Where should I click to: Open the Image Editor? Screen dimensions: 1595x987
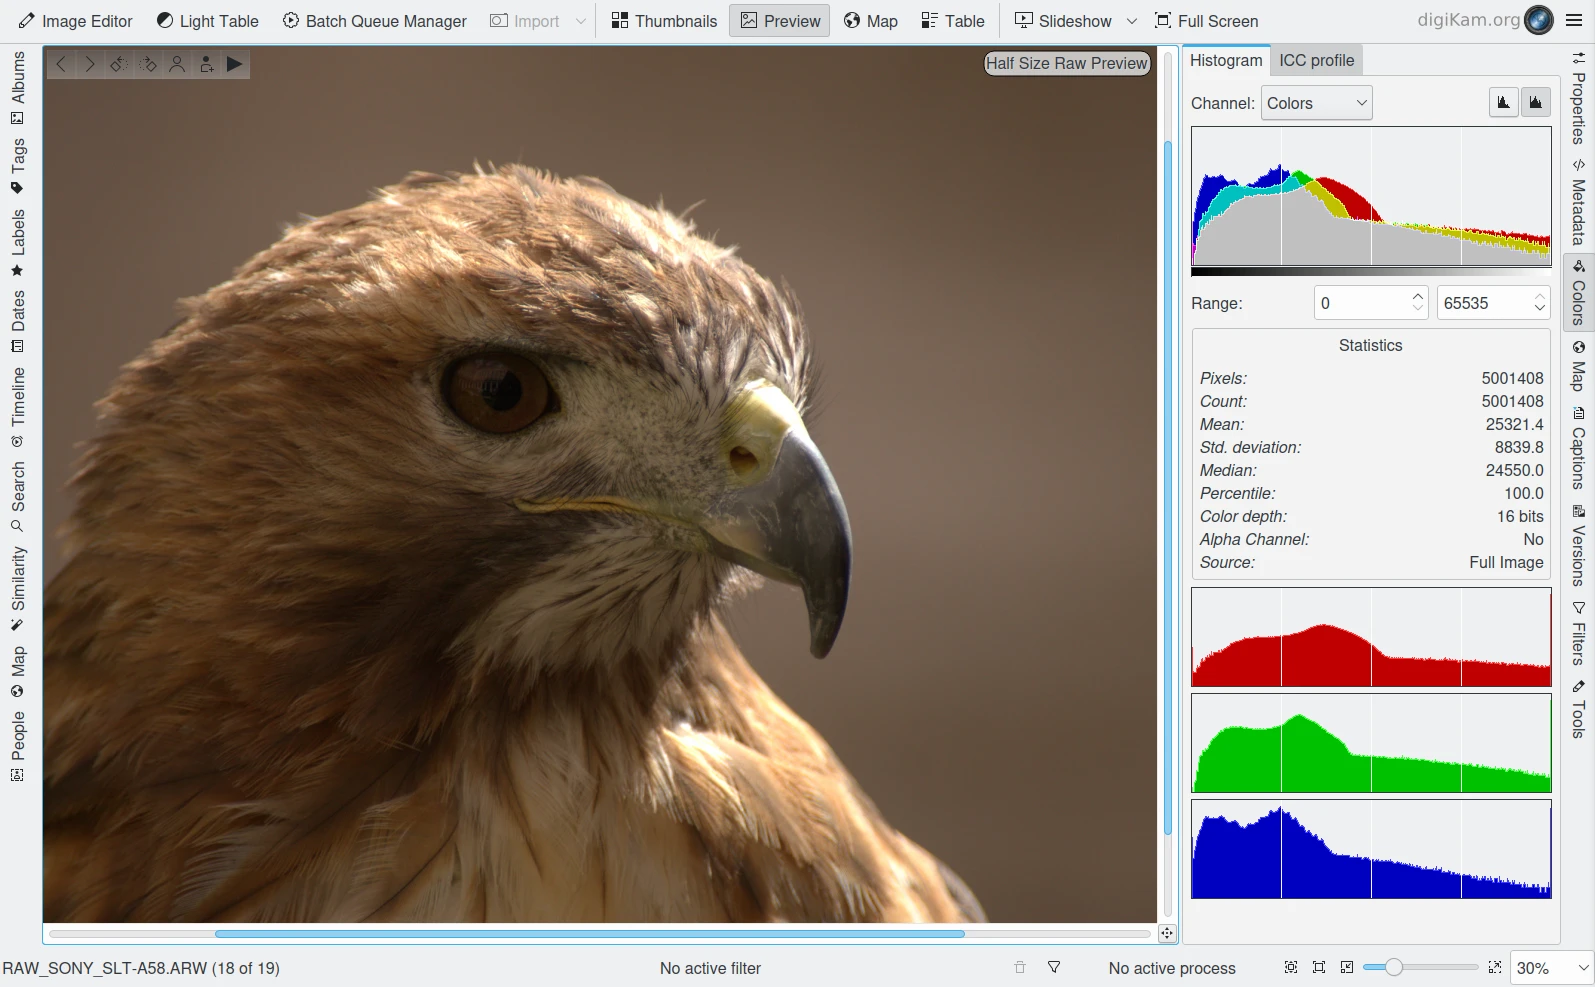(75, 21)
